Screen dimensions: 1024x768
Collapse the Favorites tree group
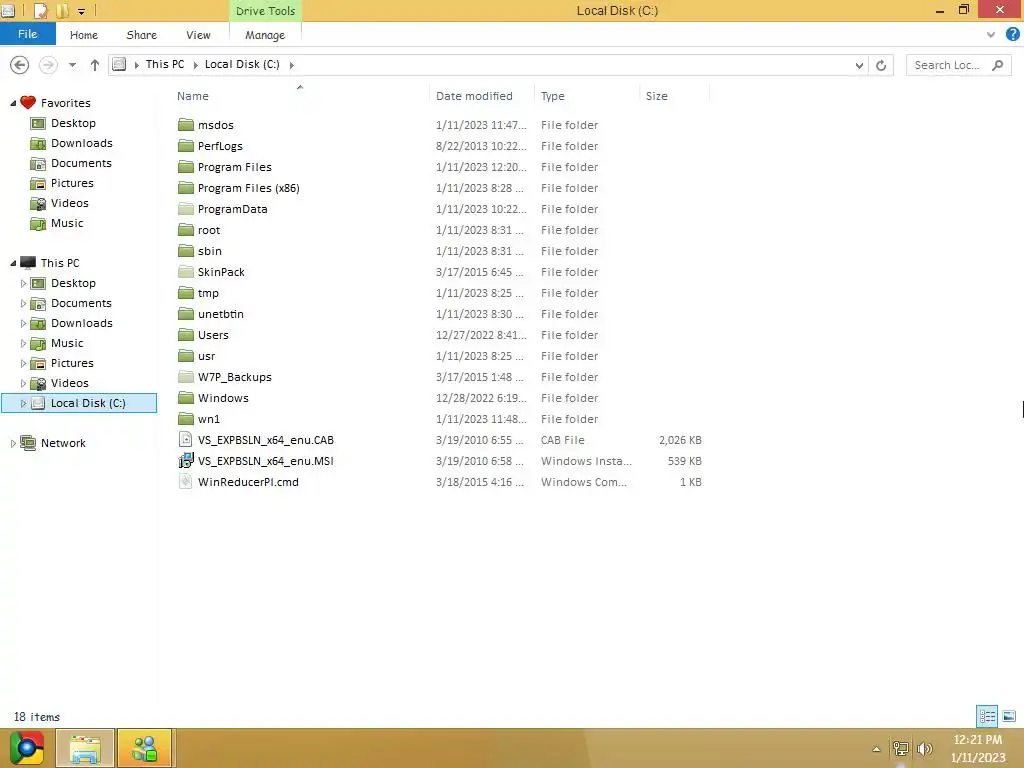pos(13,103)
